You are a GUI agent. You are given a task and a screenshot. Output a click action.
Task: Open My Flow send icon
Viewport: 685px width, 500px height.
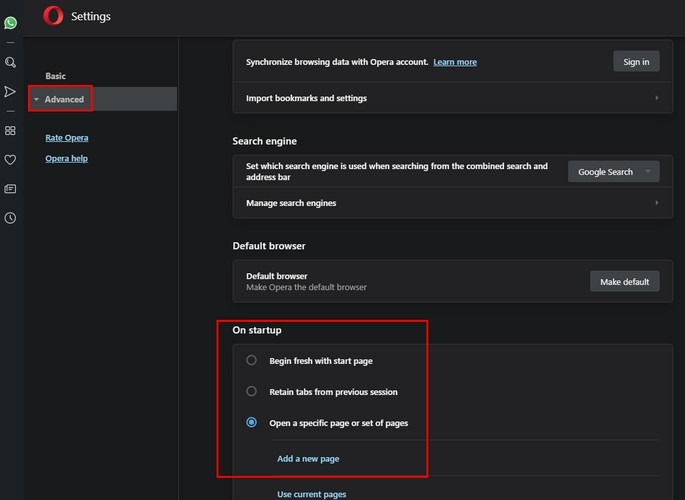[x=11, y=91]
